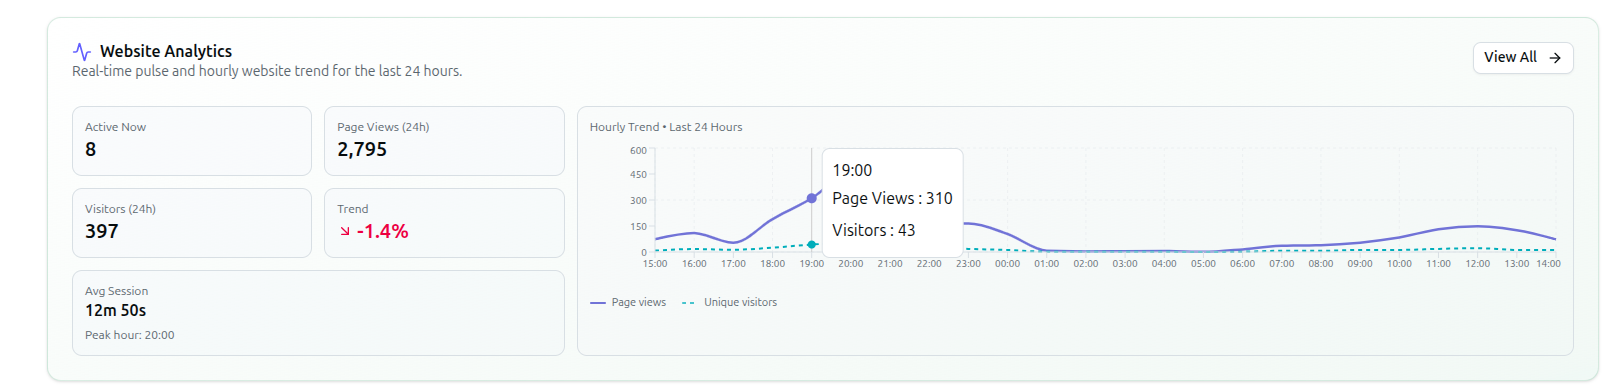
Task: Click the 2,795 page views number
Action: point(362,149)
